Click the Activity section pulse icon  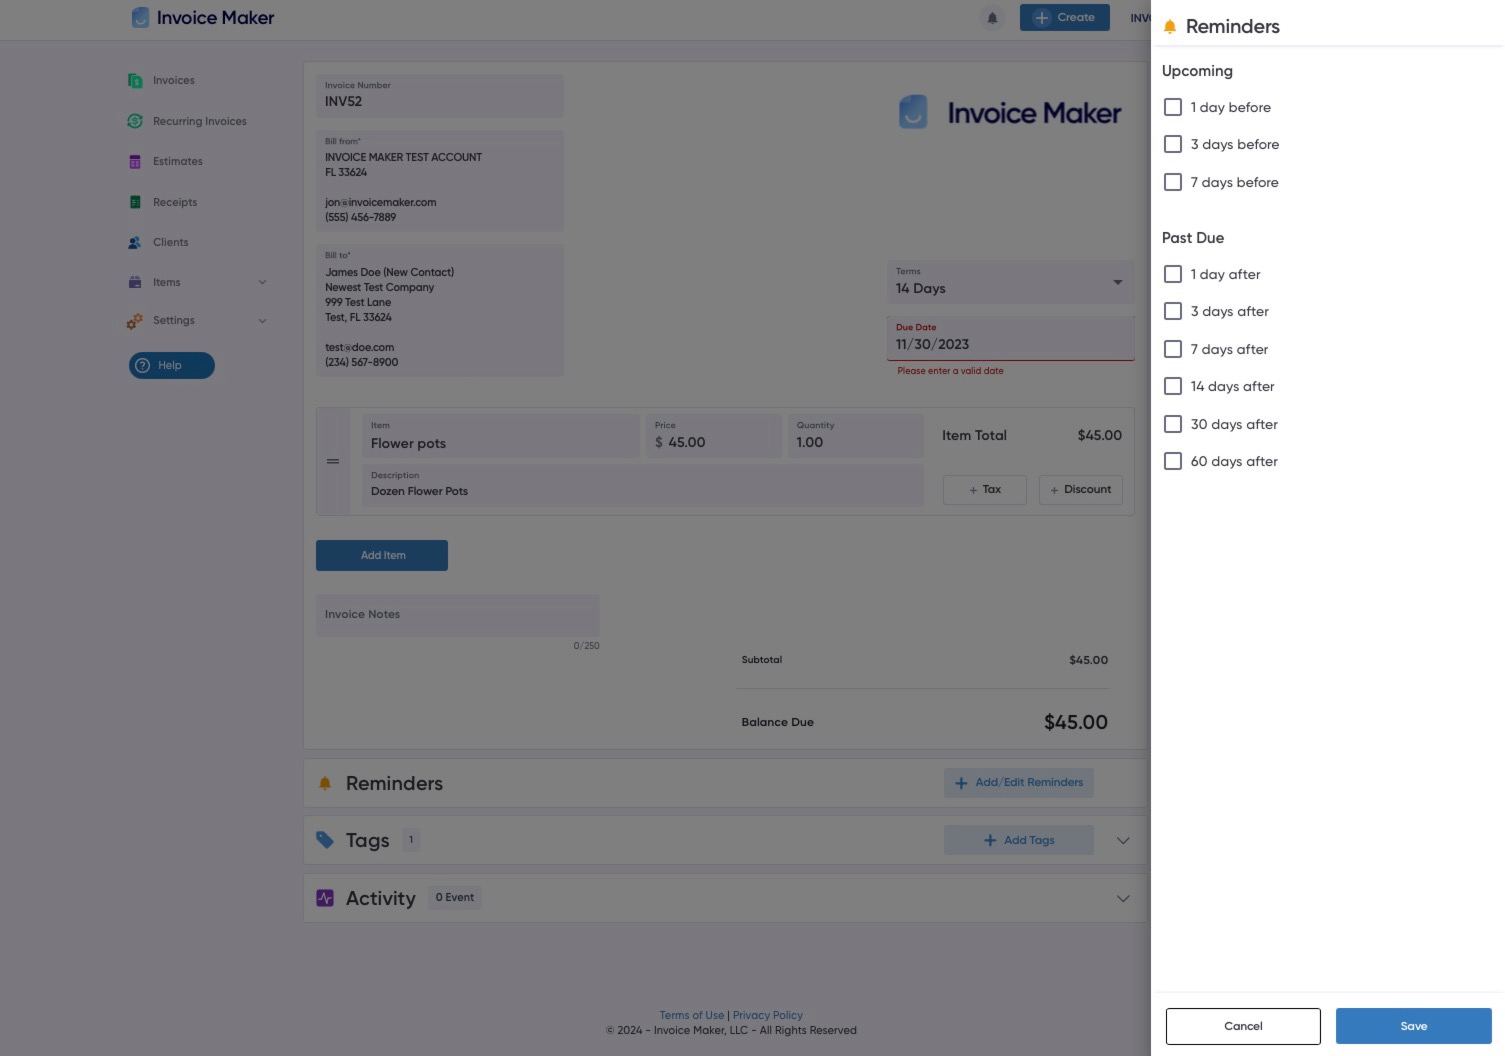325,898
